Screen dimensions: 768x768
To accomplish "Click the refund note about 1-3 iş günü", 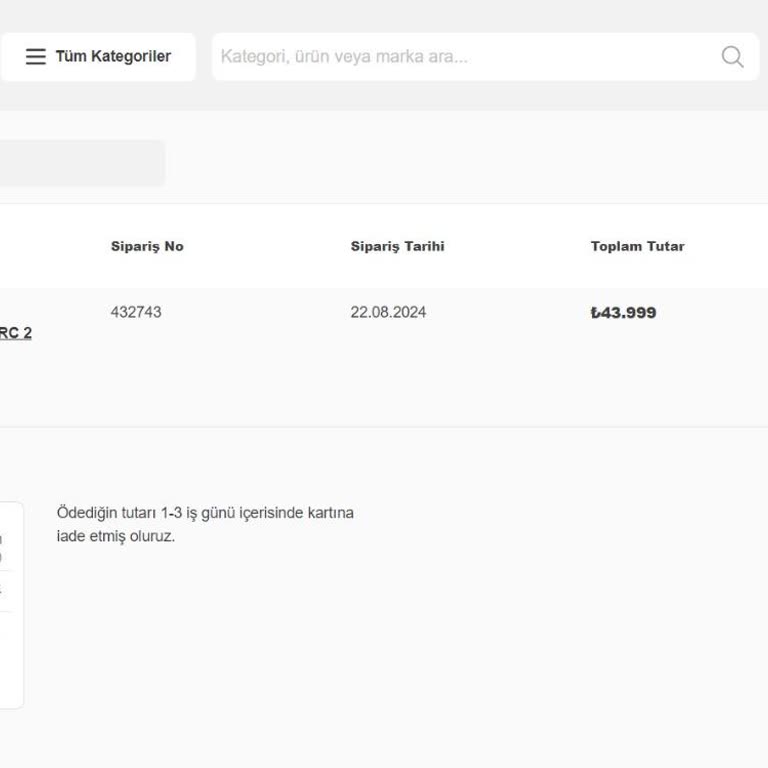I will [x=205, y=525].
